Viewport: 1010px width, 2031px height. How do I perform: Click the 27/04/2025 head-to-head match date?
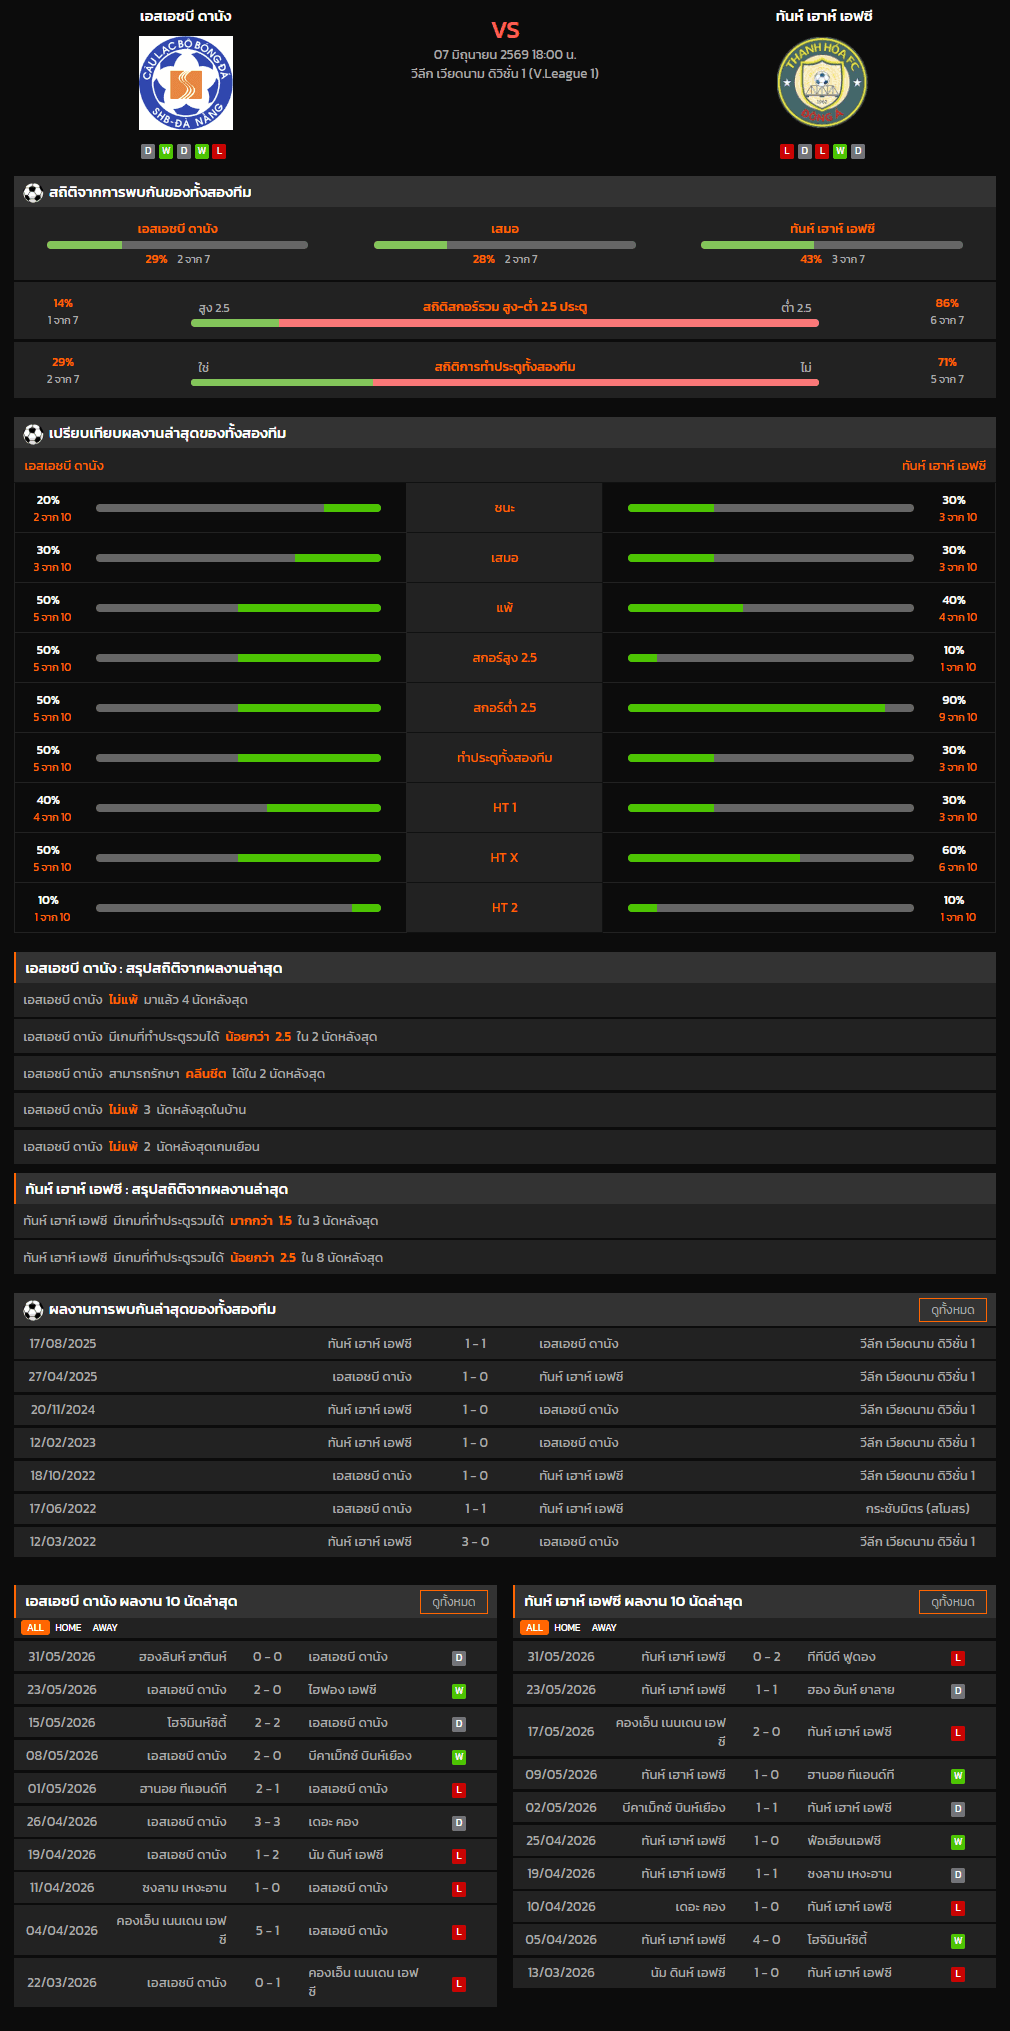63,1377
